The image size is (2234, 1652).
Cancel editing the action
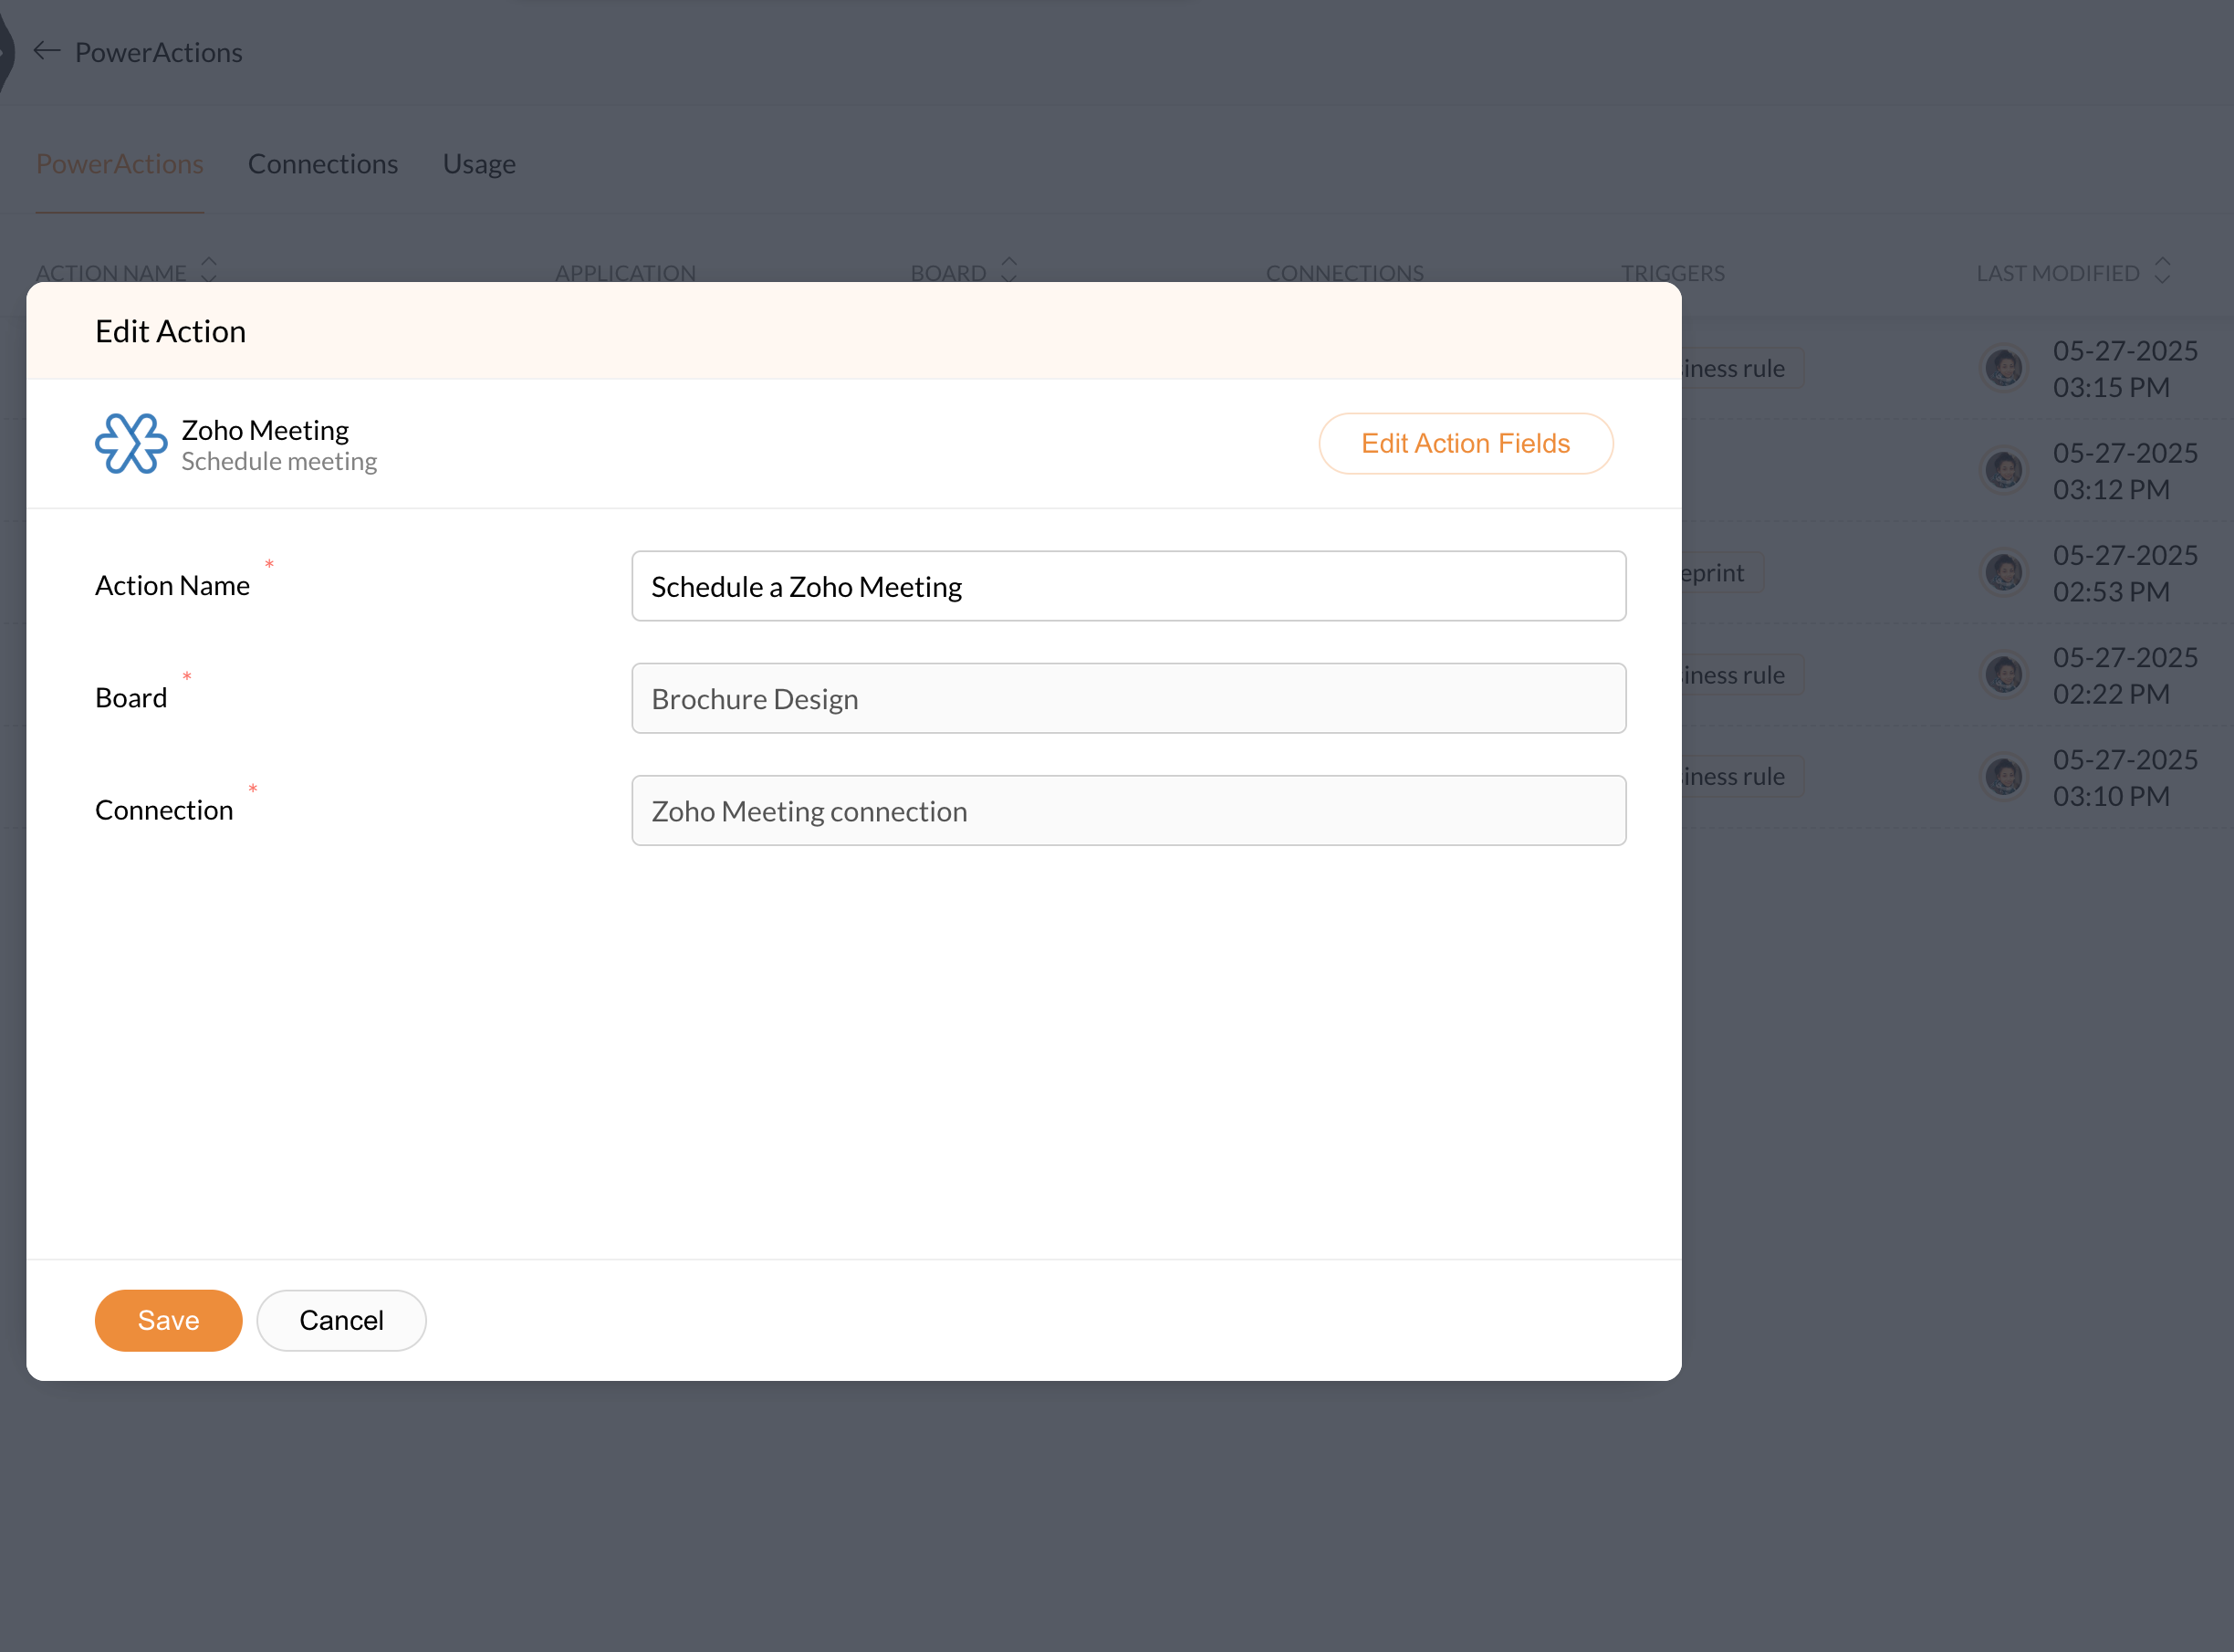click(341, 1320)
